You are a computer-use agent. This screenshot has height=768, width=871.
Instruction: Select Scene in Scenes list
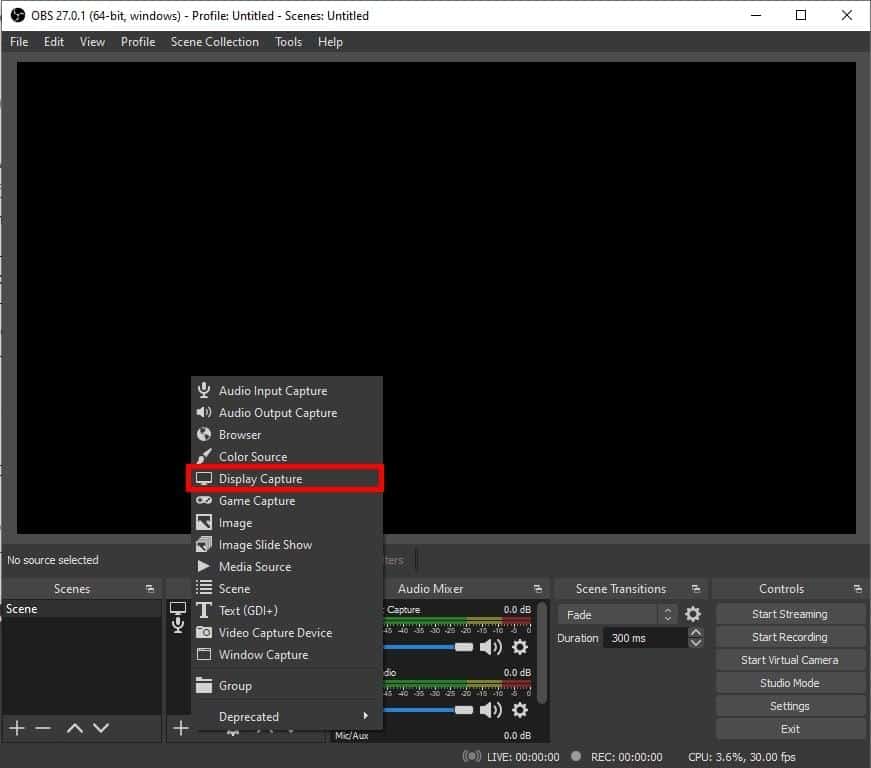pos(82,609)
